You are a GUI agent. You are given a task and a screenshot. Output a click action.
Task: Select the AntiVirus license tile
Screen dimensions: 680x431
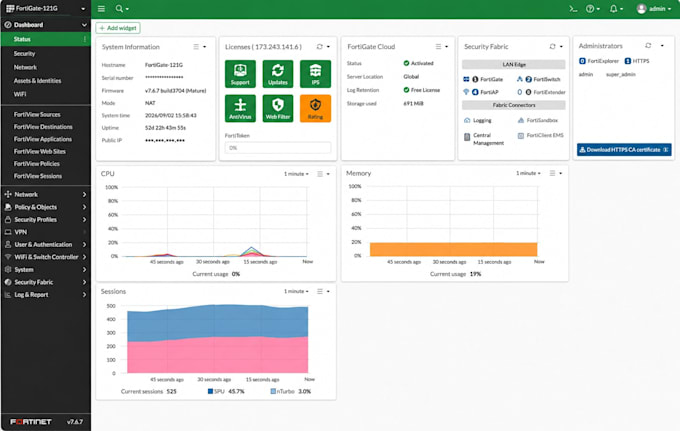(240, 108)
